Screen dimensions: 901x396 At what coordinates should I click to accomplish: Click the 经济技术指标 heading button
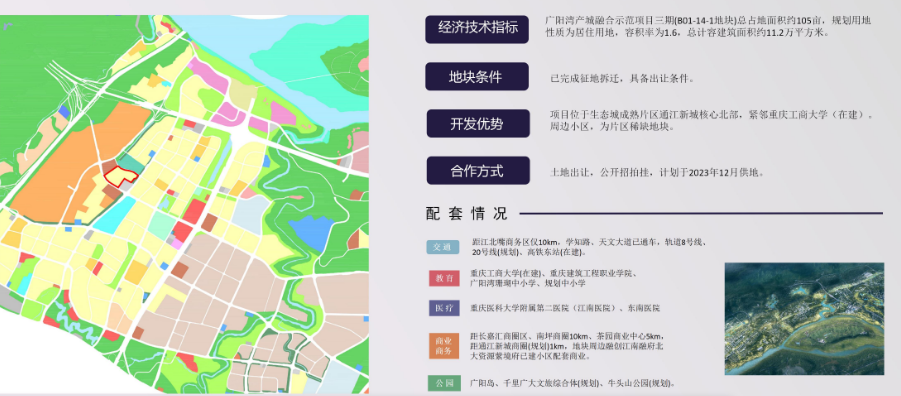pyautogui.click(x=477, y=29)
